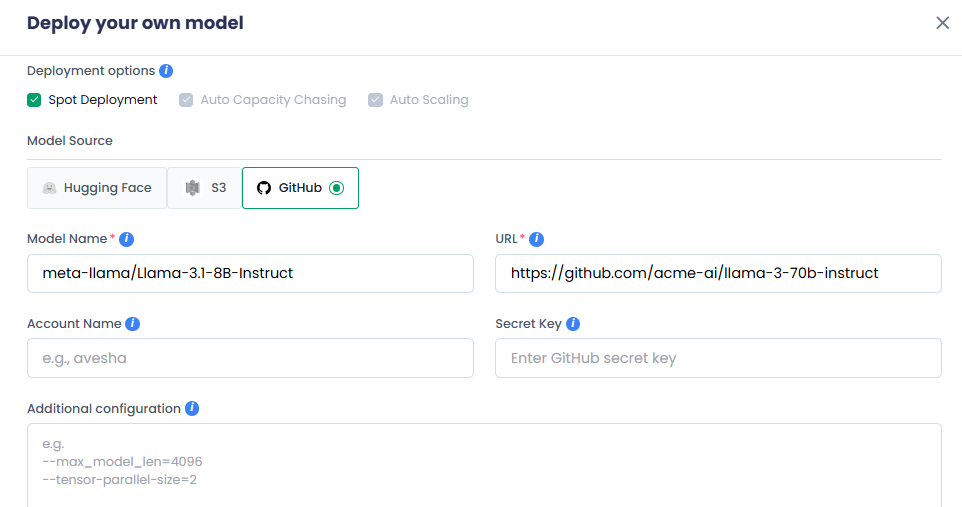The image size is (962, 507).
Task: Click the Secret Key input field
Action: (718, 358)
